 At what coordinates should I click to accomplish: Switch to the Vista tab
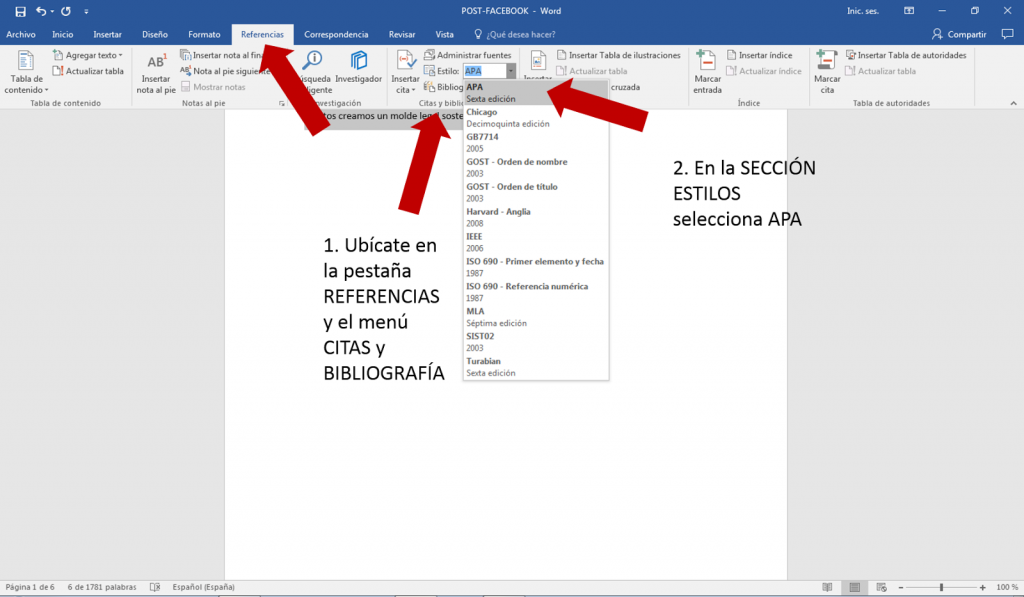pyautogui.click(x=445, y=35)
